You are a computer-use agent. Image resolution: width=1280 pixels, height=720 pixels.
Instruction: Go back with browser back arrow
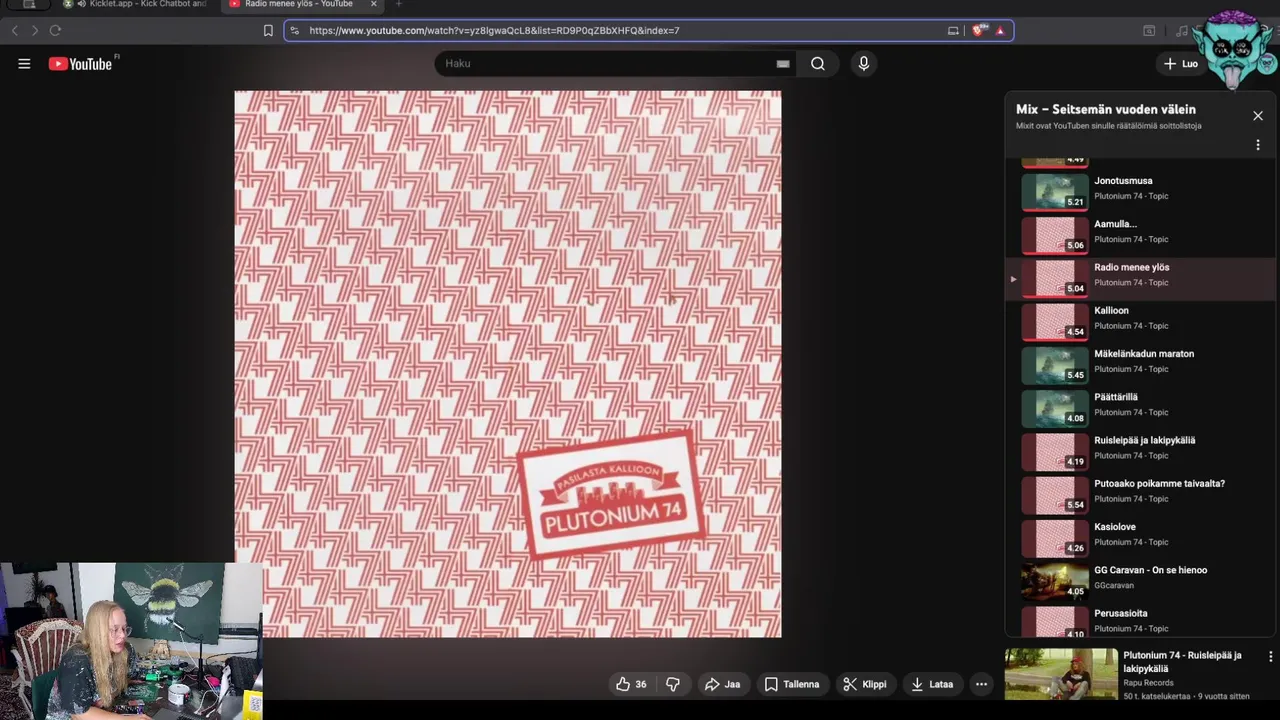click(14, 31)
